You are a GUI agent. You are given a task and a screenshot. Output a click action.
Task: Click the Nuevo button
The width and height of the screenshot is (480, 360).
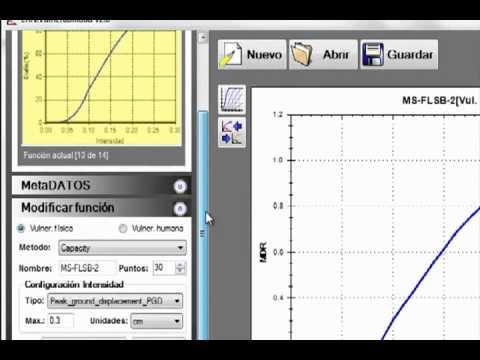pyautogui.click(x=252, y=54)
